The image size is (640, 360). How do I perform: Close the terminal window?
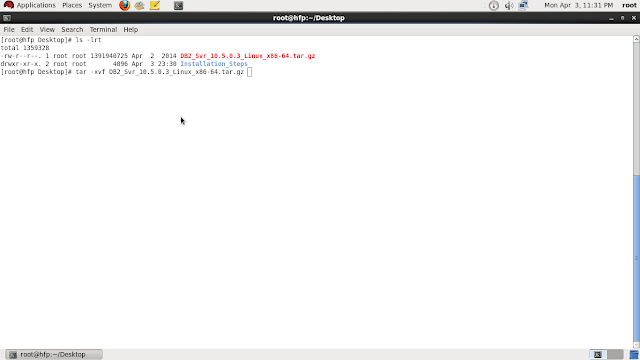(634, 18)
